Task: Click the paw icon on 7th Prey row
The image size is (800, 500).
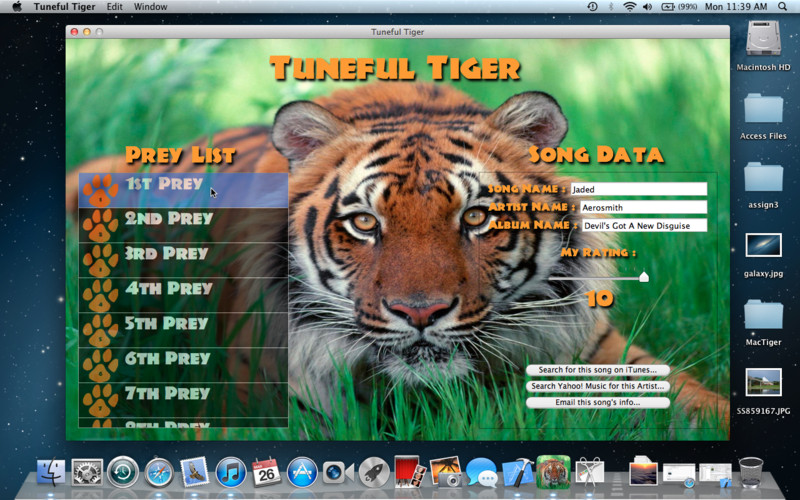Action: pyautogui.click(x=100, y=399)
